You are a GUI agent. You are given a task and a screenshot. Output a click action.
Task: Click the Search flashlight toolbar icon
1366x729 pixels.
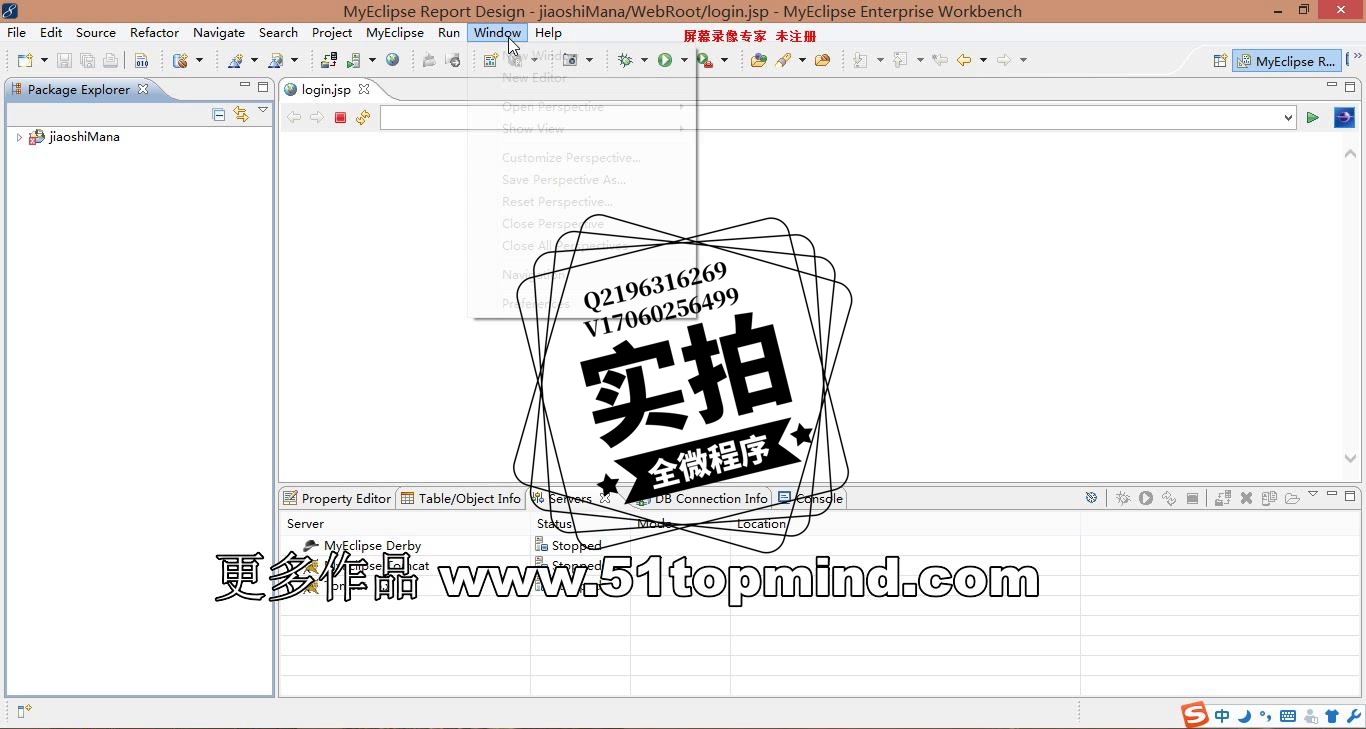pyautogui.click(x=784, y=60)
